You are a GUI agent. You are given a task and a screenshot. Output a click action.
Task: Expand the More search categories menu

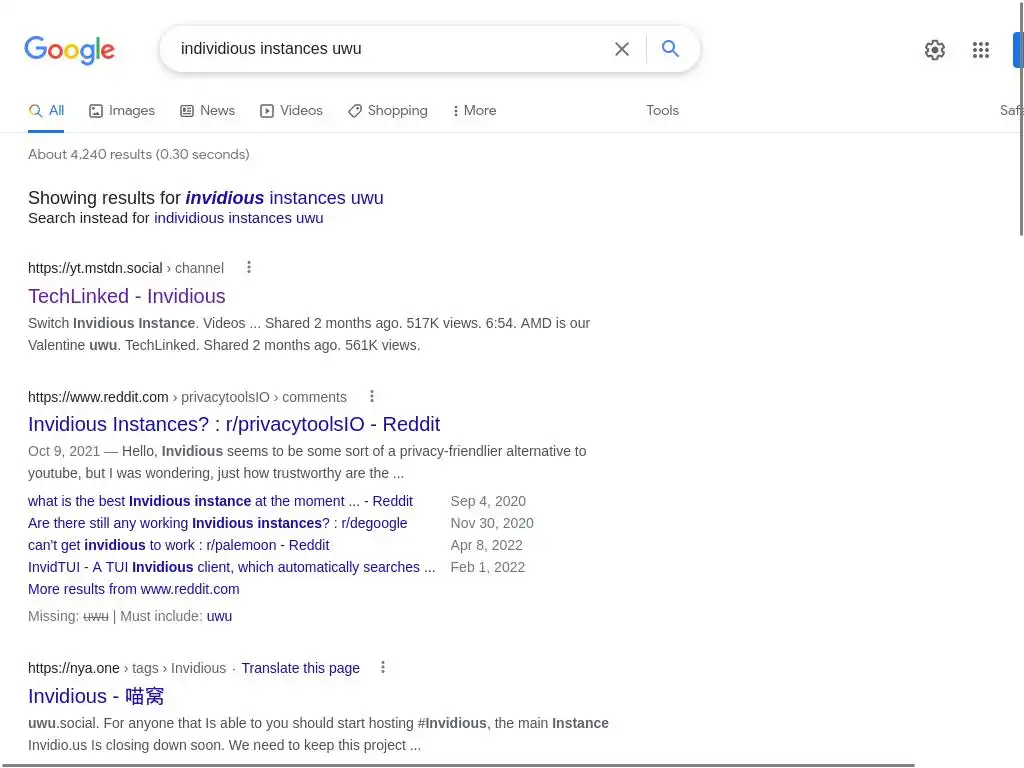pyautogui.click(x=474, y=110)
